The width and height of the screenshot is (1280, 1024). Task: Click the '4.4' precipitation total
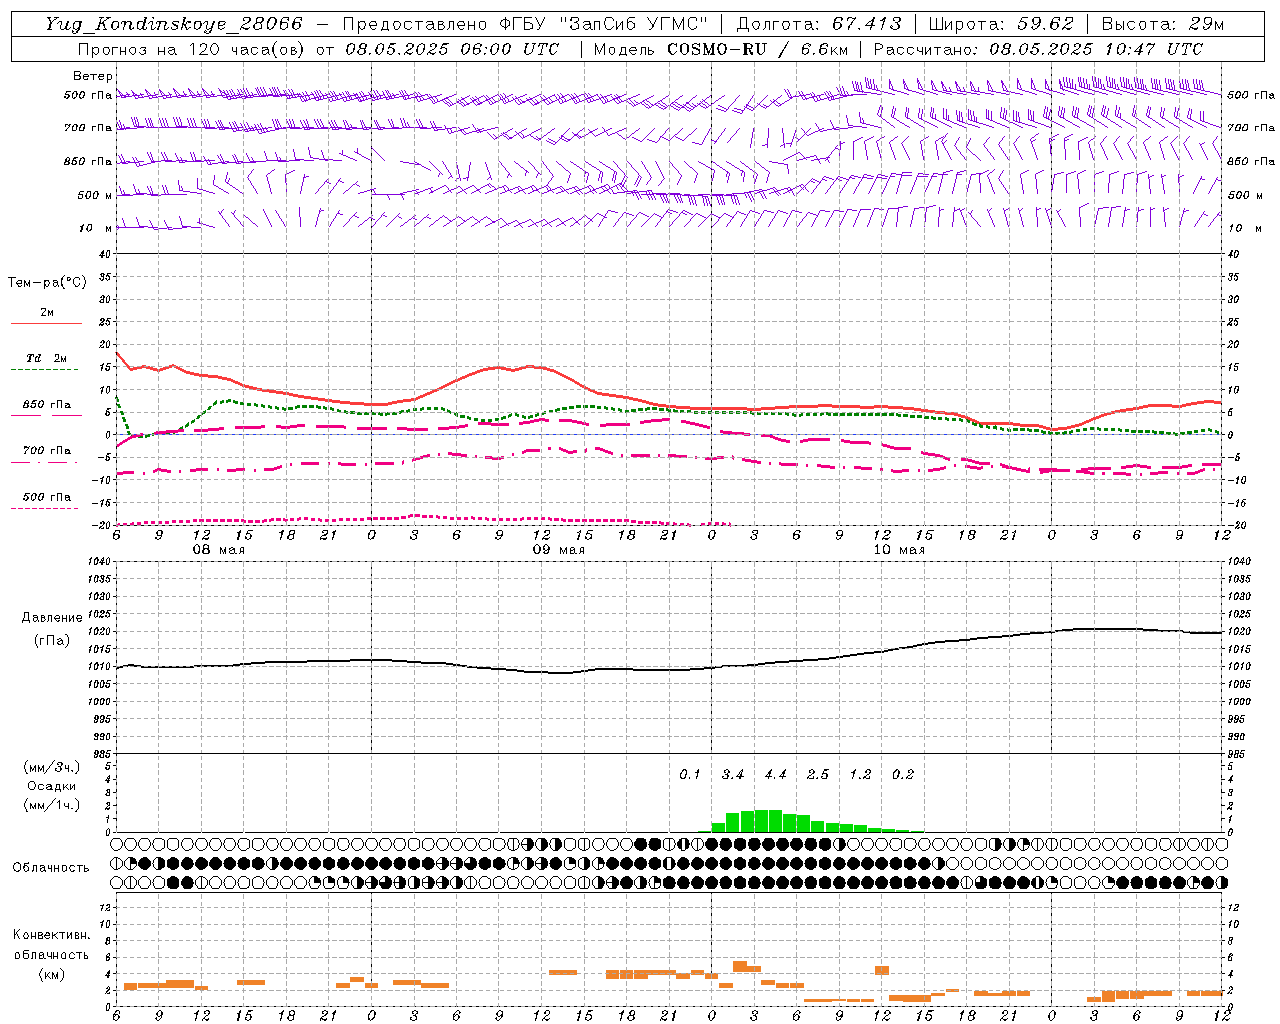pyautogui.click(x=775, y=774)
